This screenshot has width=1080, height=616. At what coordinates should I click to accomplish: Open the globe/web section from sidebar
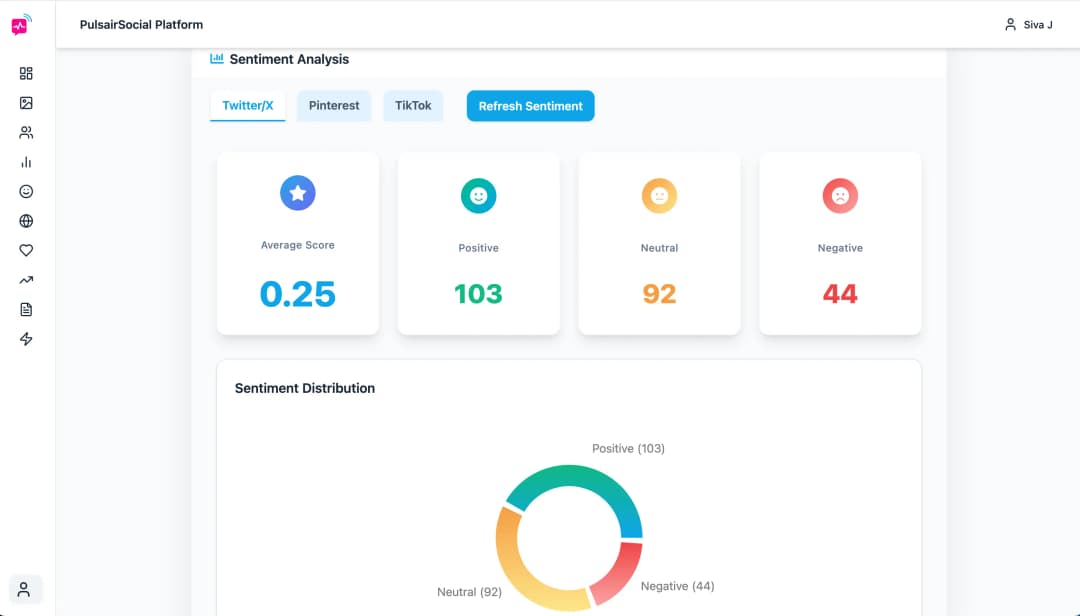[26, 220]
